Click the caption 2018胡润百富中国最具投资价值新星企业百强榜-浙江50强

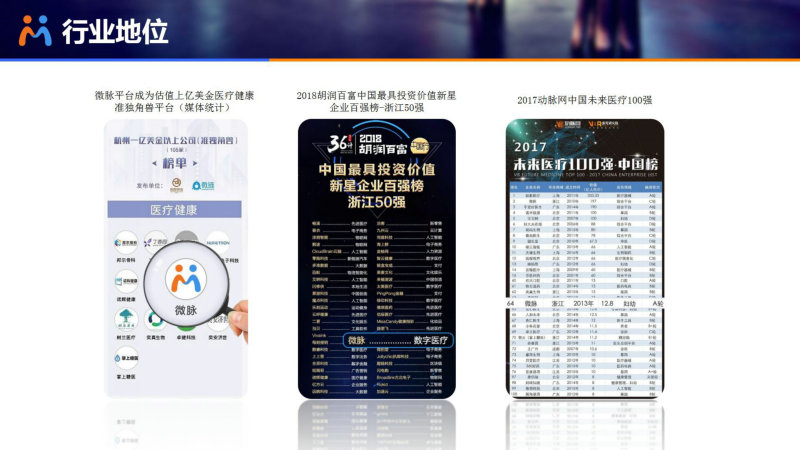tap(376, 101)
